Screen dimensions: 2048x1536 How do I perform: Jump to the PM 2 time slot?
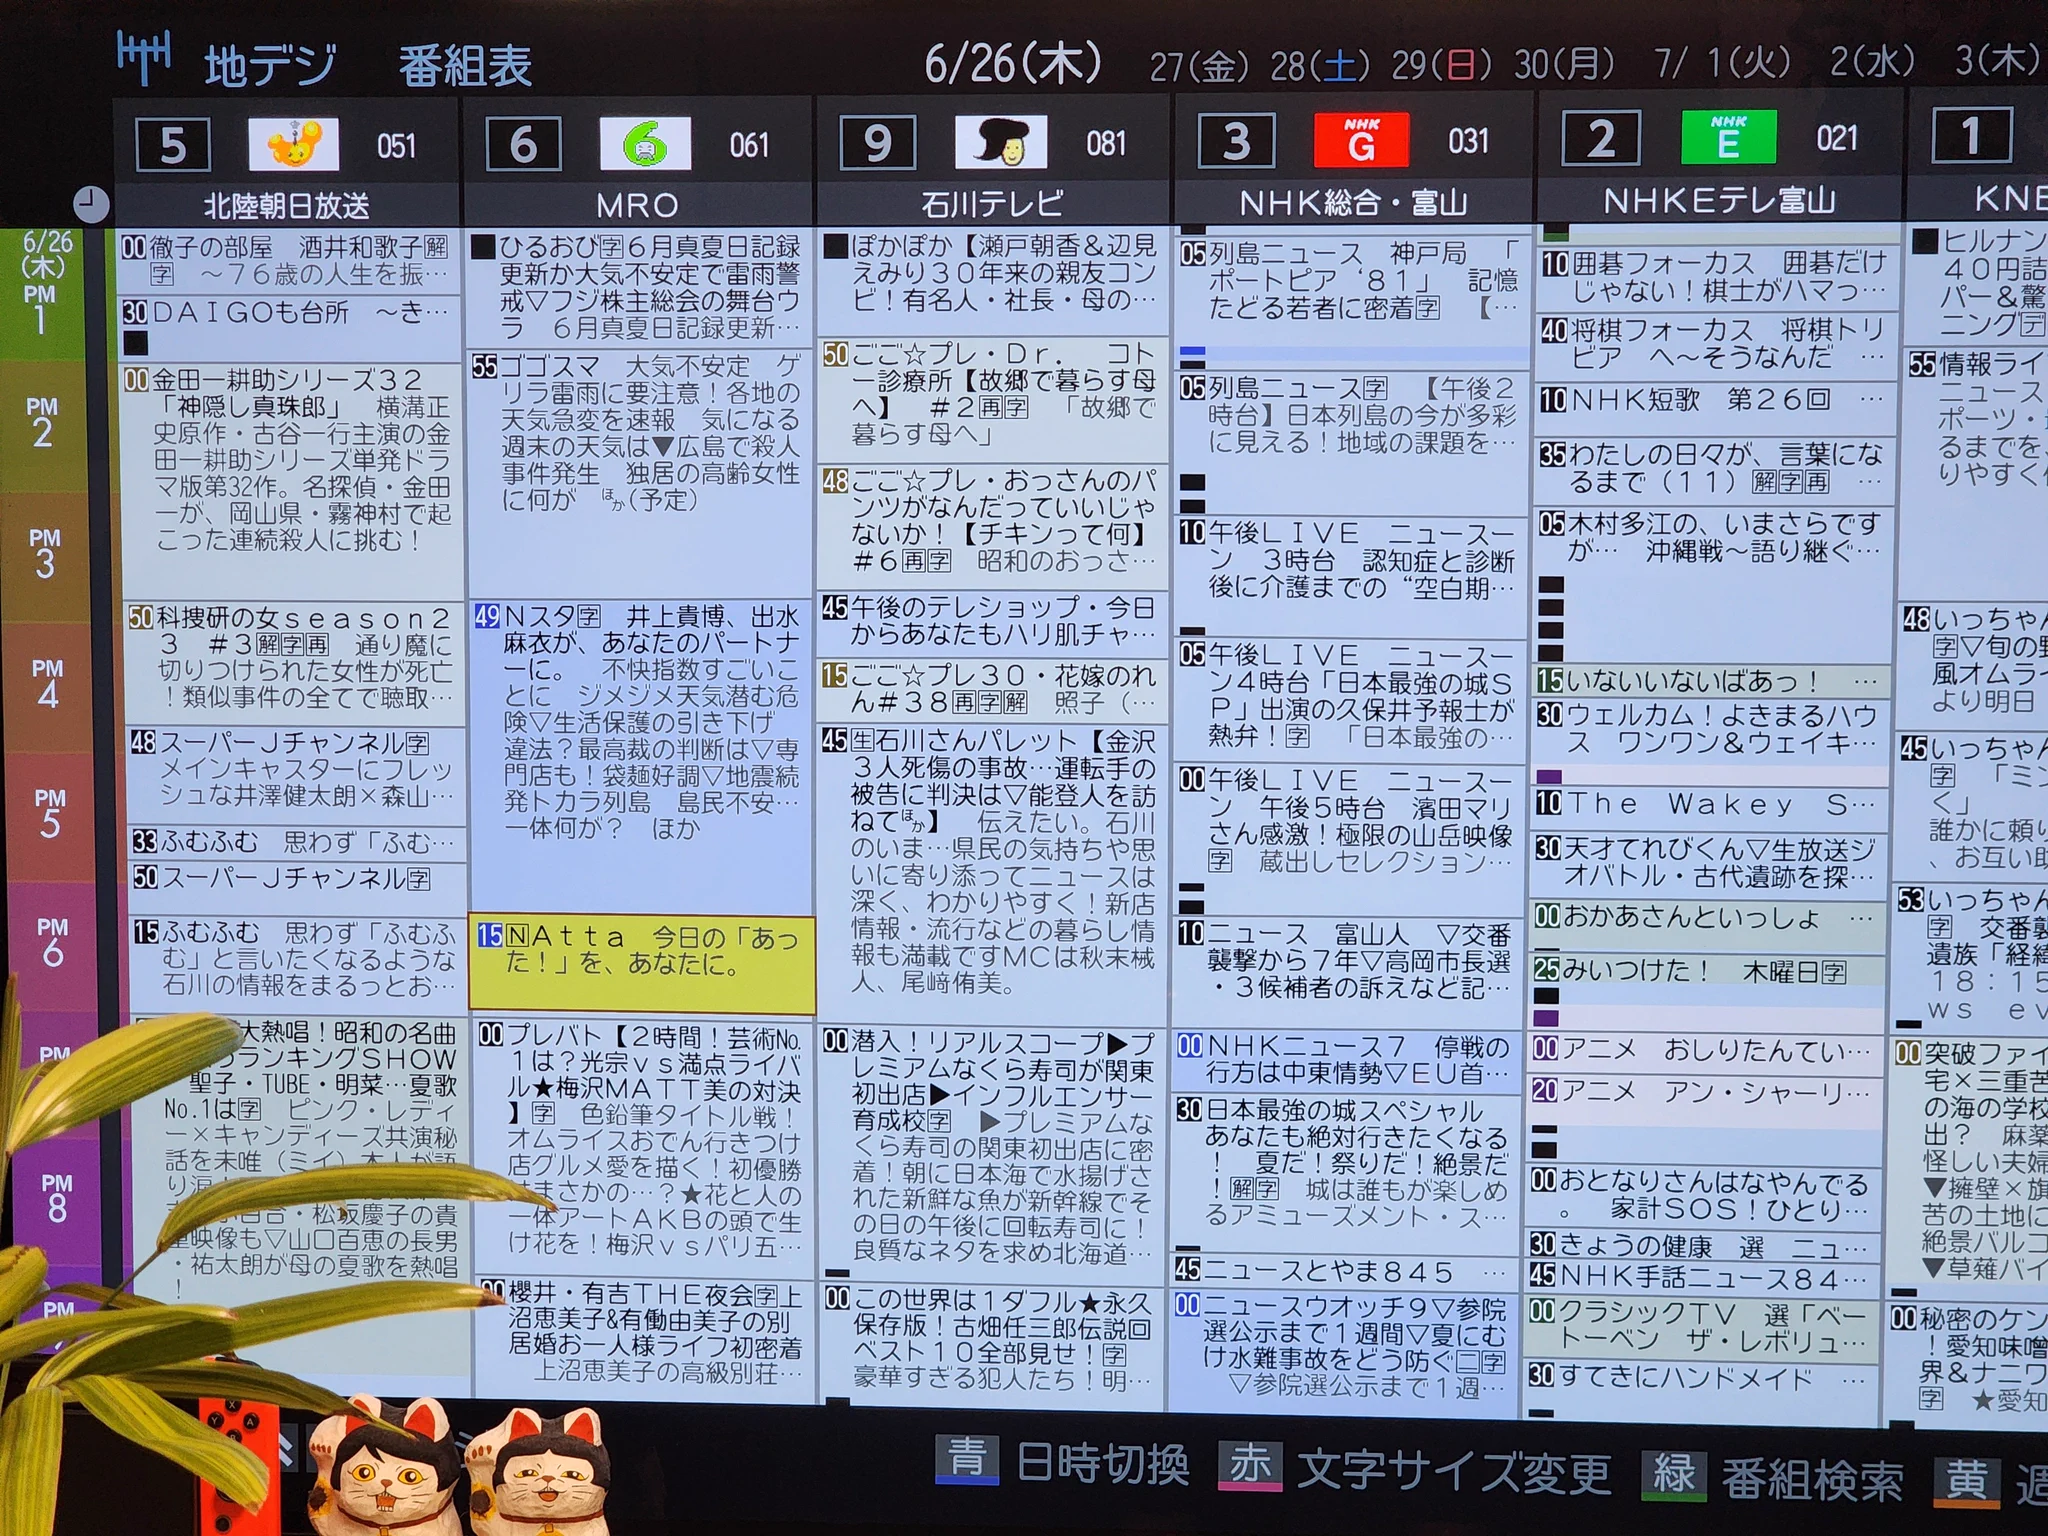coord(42,424)
